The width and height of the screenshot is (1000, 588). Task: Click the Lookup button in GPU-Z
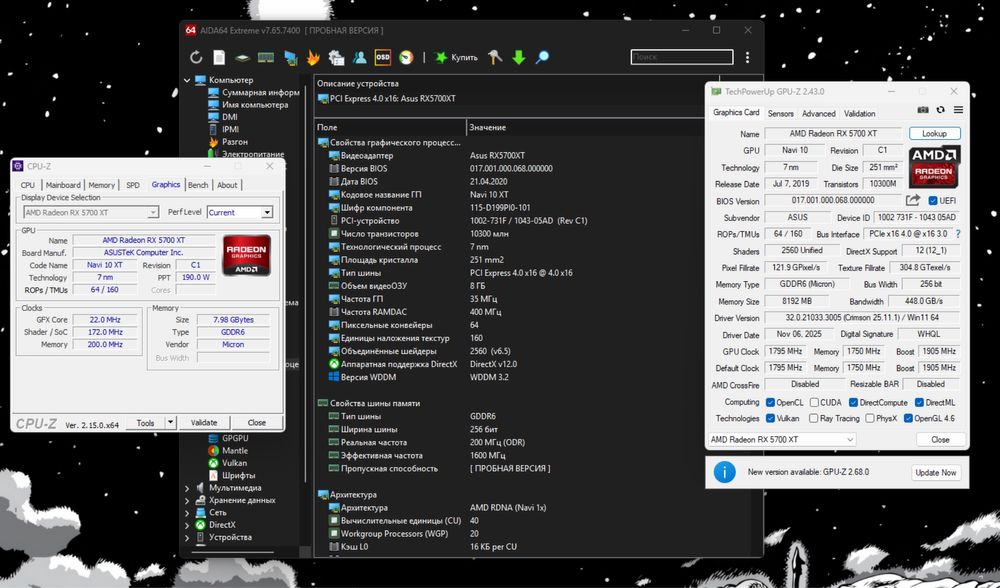pos(934,133)
